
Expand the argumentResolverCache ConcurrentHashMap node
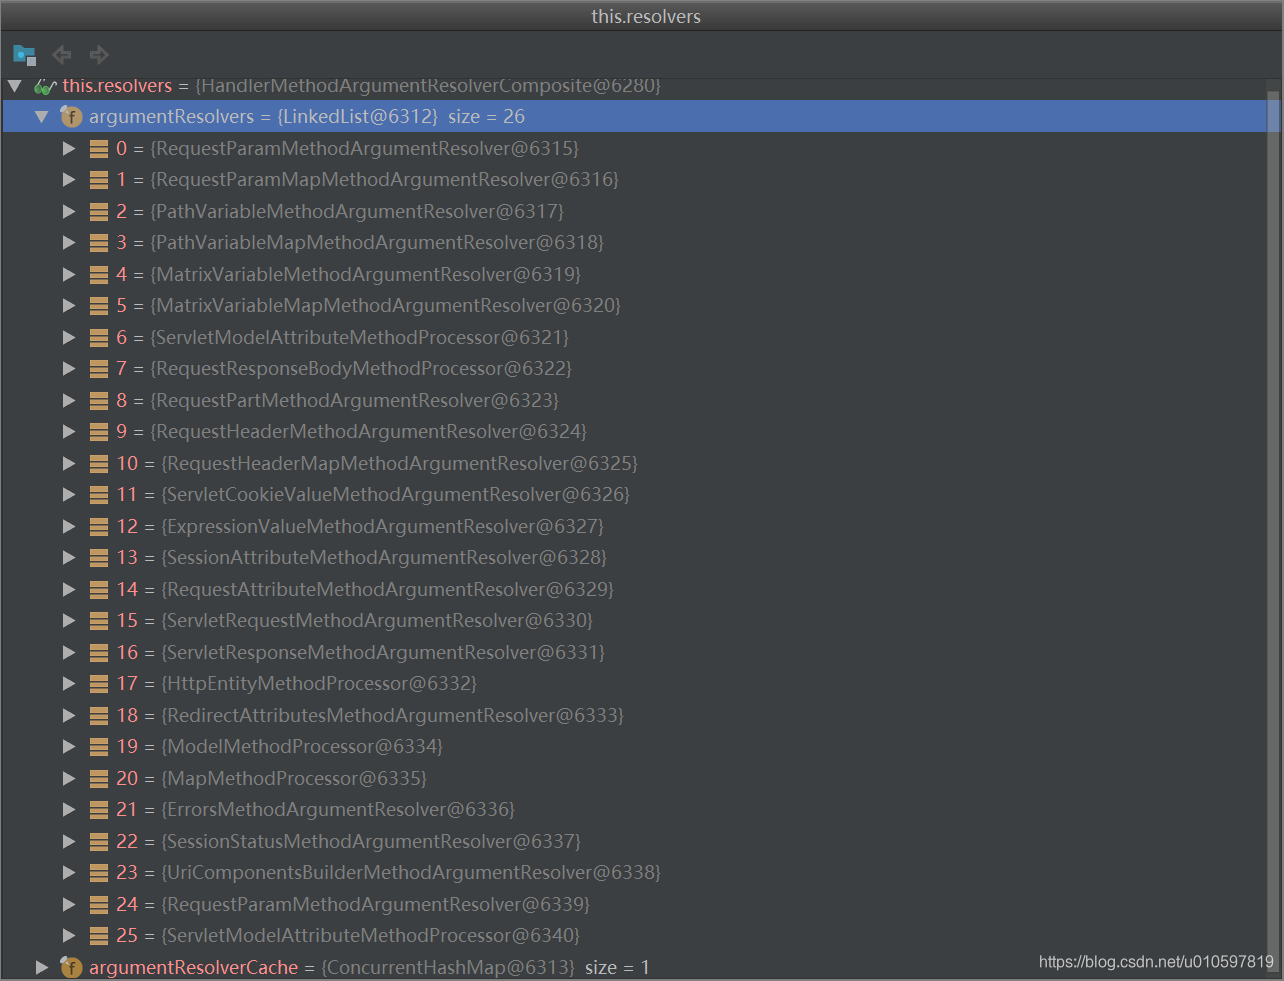pyautogui.click(x=42, y=967)
